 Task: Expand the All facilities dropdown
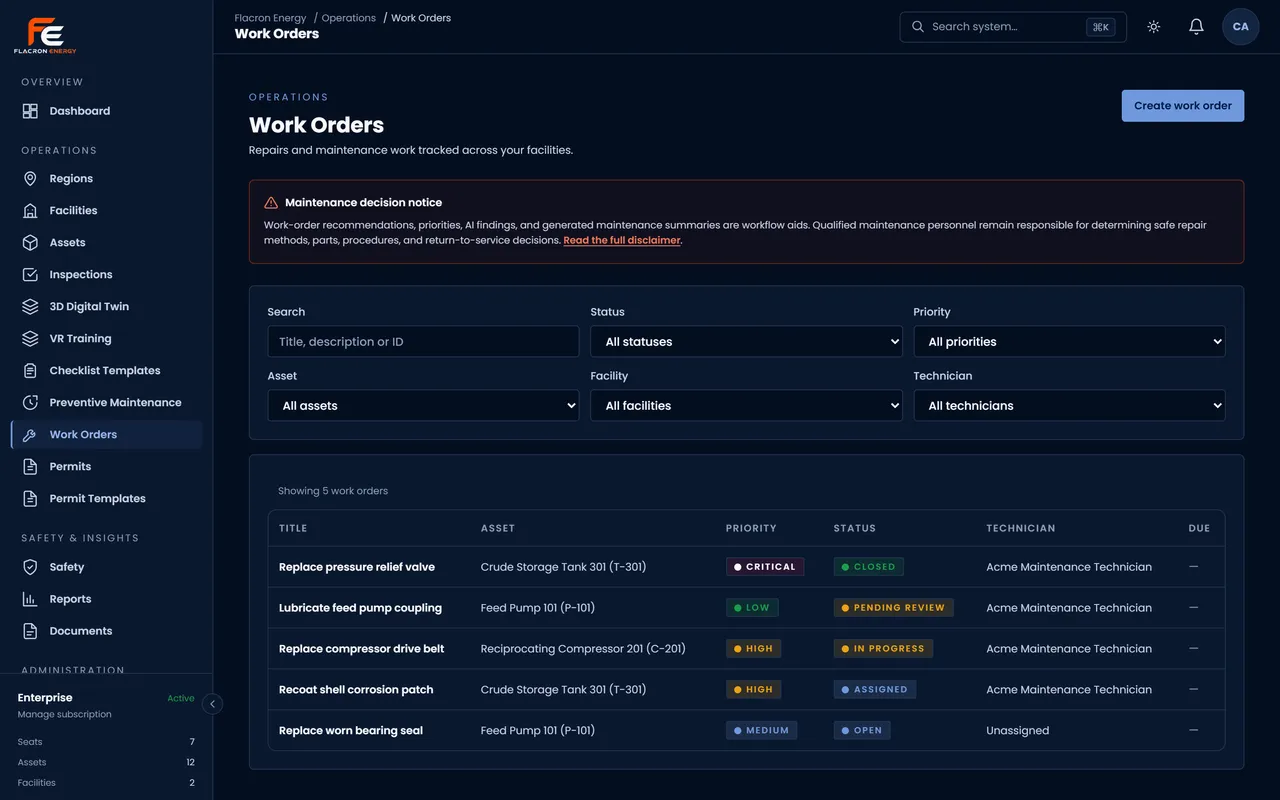(747, 406)
